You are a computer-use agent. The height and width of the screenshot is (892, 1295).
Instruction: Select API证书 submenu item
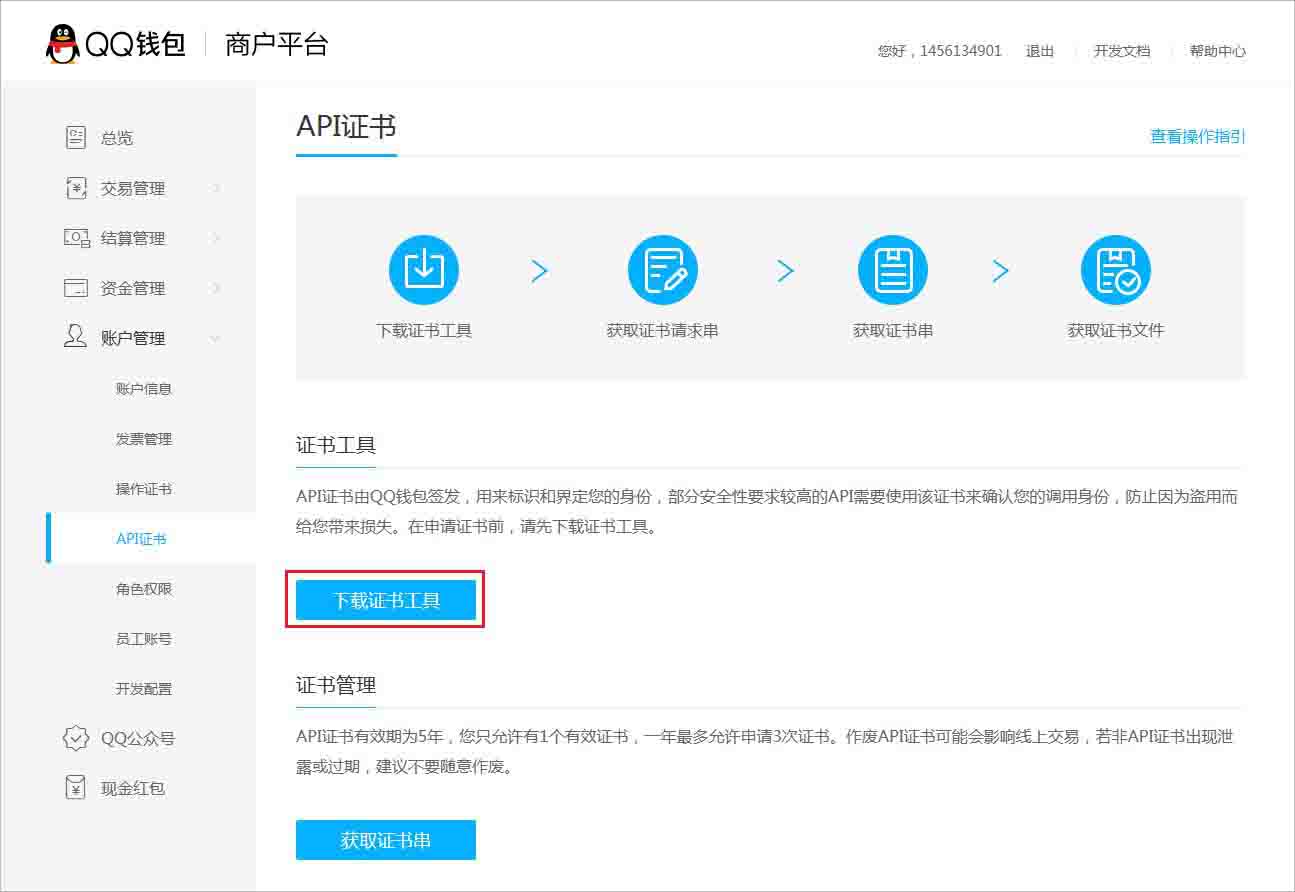[x=141, y=538]
